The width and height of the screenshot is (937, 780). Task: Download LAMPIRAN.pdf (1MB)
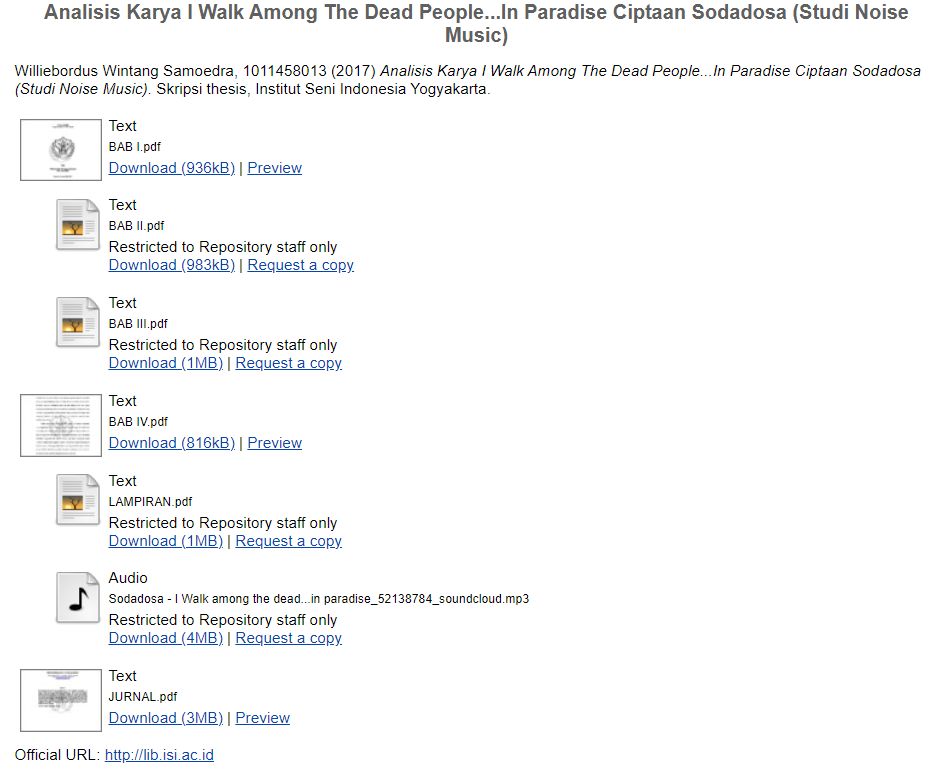tap(166, 541)
